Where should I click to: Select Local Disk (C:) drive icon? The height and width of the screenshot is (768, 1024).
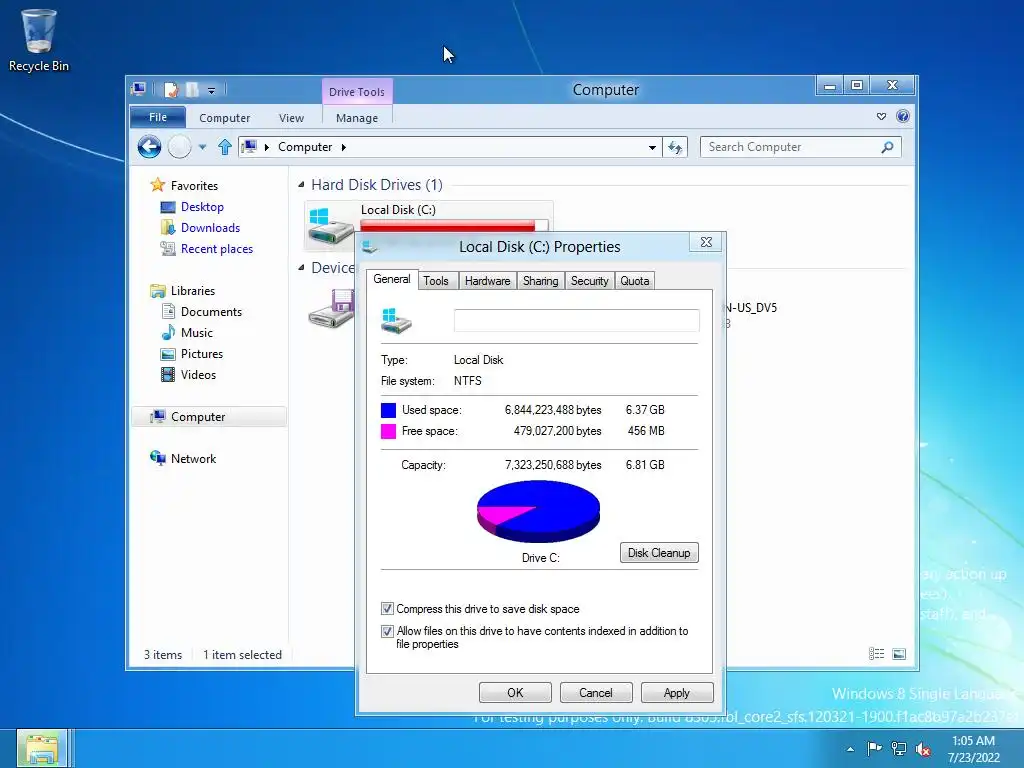(x=330, y=226)
